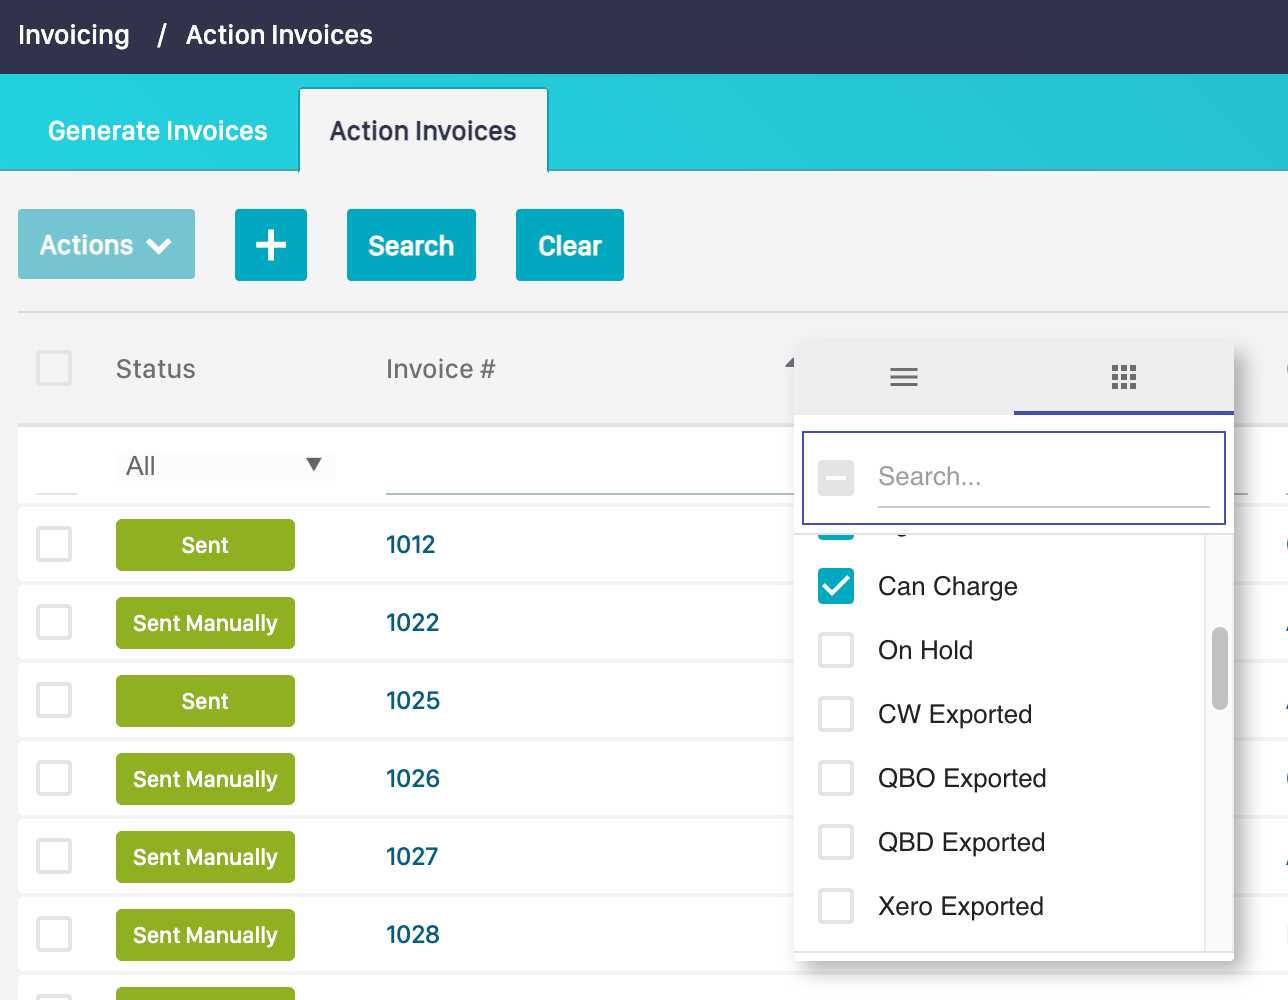The height and width of the screenshot is (1000, 1288).
Task: Enable the QBD Exported column
Action: tap(836, 842)
